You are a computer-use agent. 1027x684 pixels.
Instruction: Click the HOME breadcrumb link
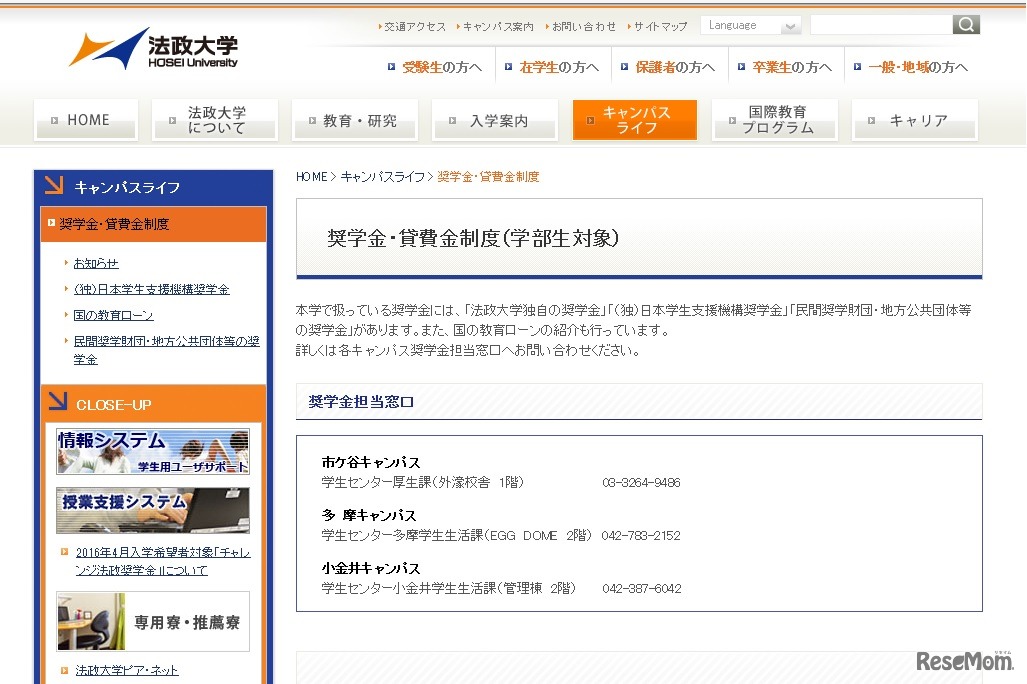click(x=309, y=175)
